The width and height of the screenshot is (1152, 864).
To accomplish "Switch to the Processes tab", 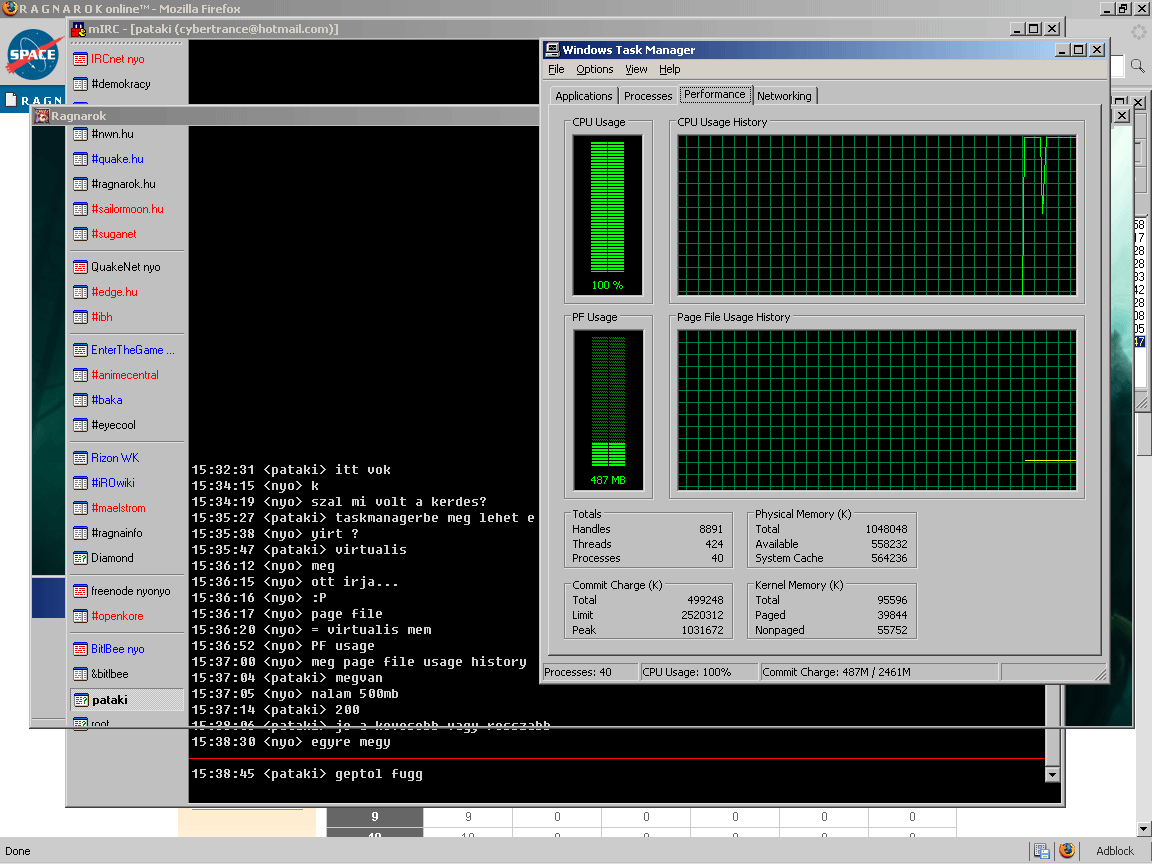I will (648, 96).
